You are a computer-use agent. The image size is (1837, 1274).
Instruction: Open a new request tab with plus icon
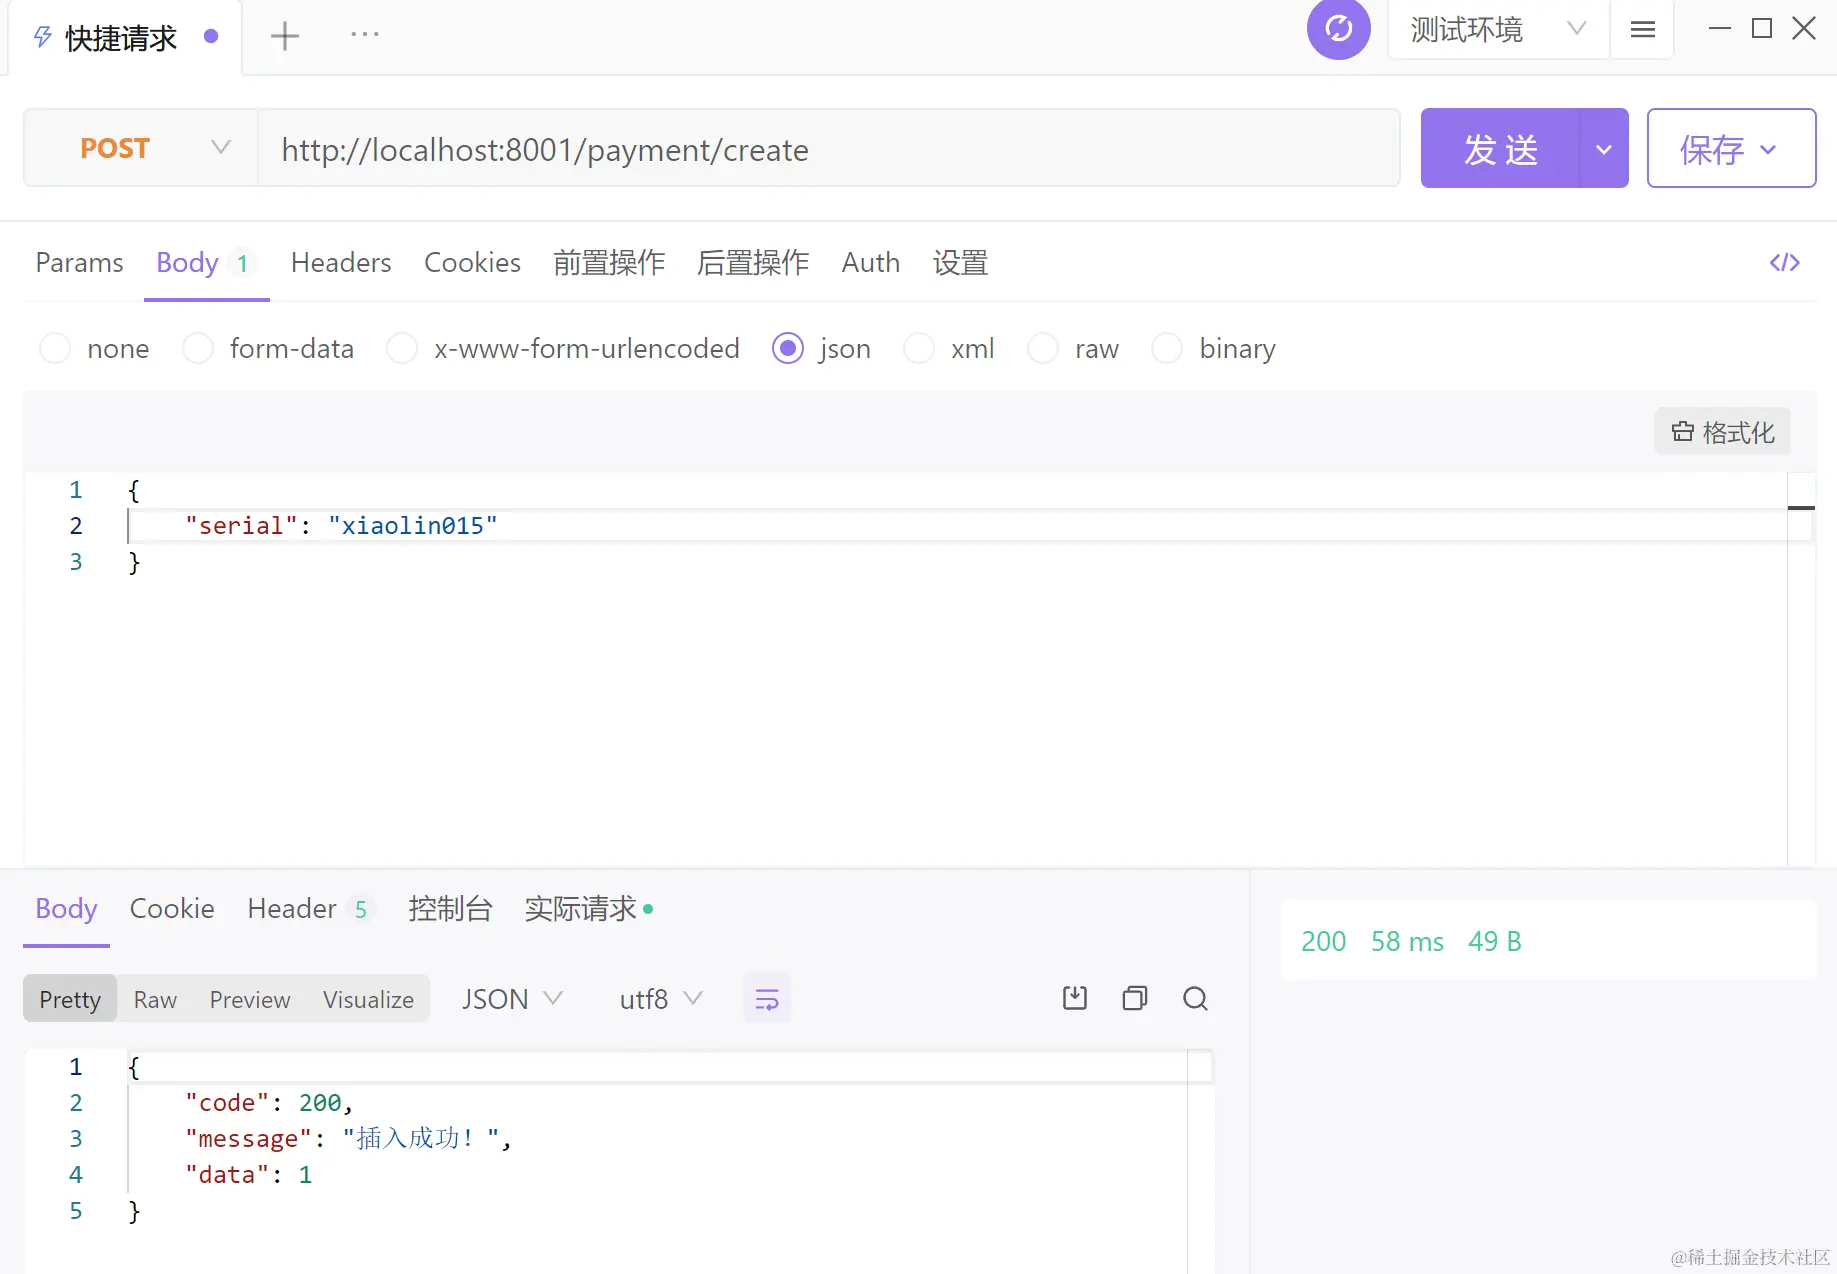[x=284, y=35]
